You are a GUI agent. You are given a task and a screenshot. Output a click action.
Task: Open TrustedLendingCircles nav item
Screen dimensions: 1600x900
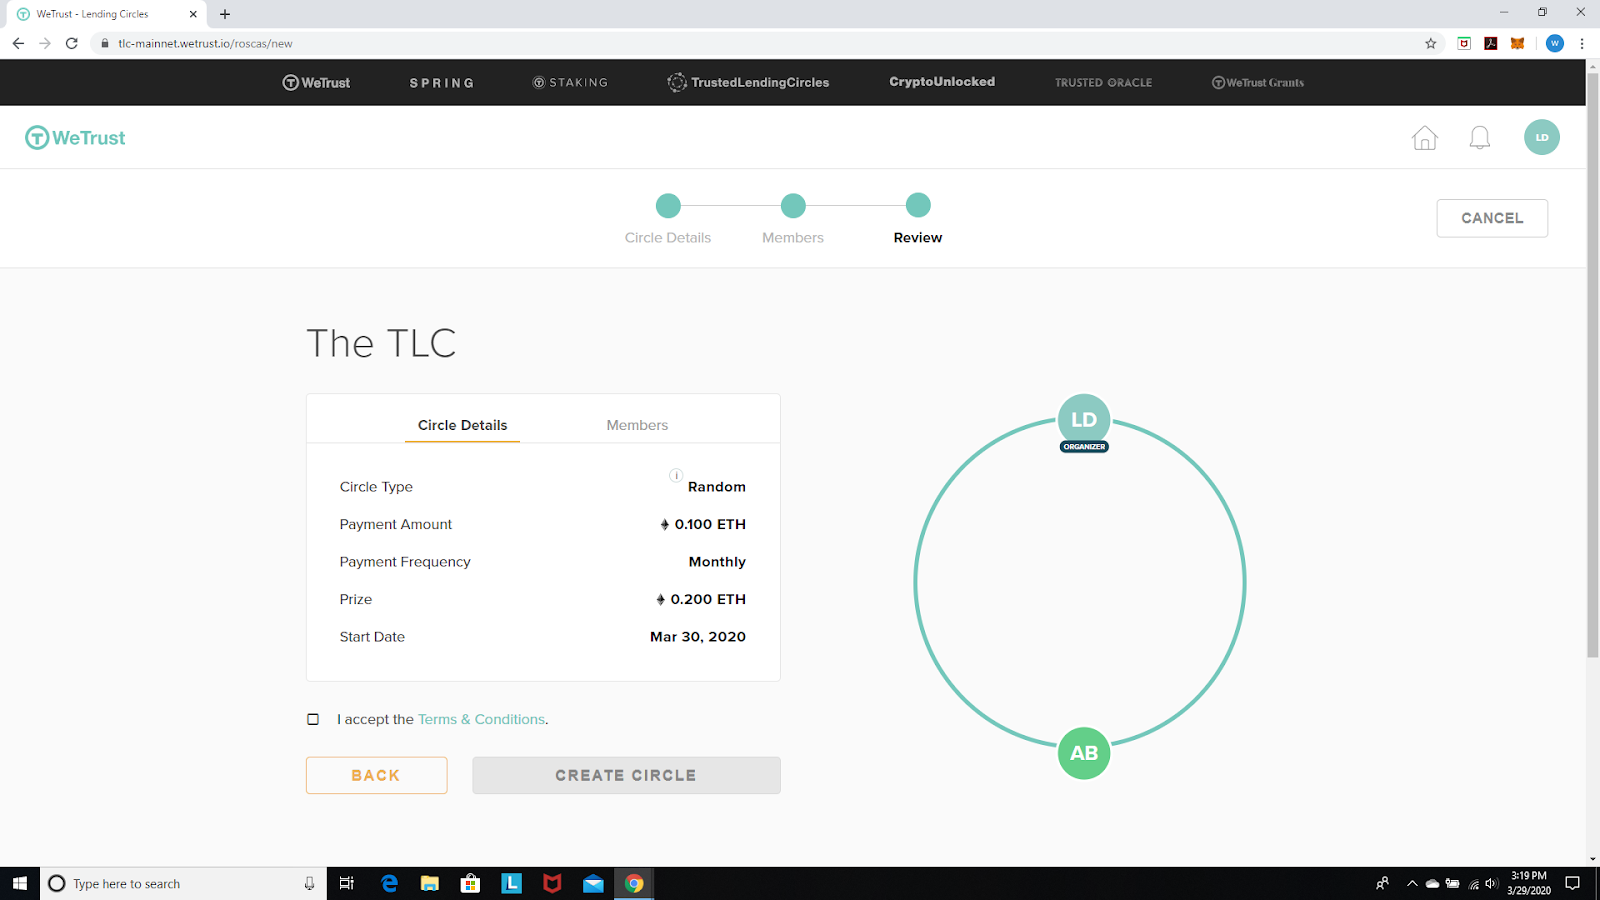coord(748,83)
